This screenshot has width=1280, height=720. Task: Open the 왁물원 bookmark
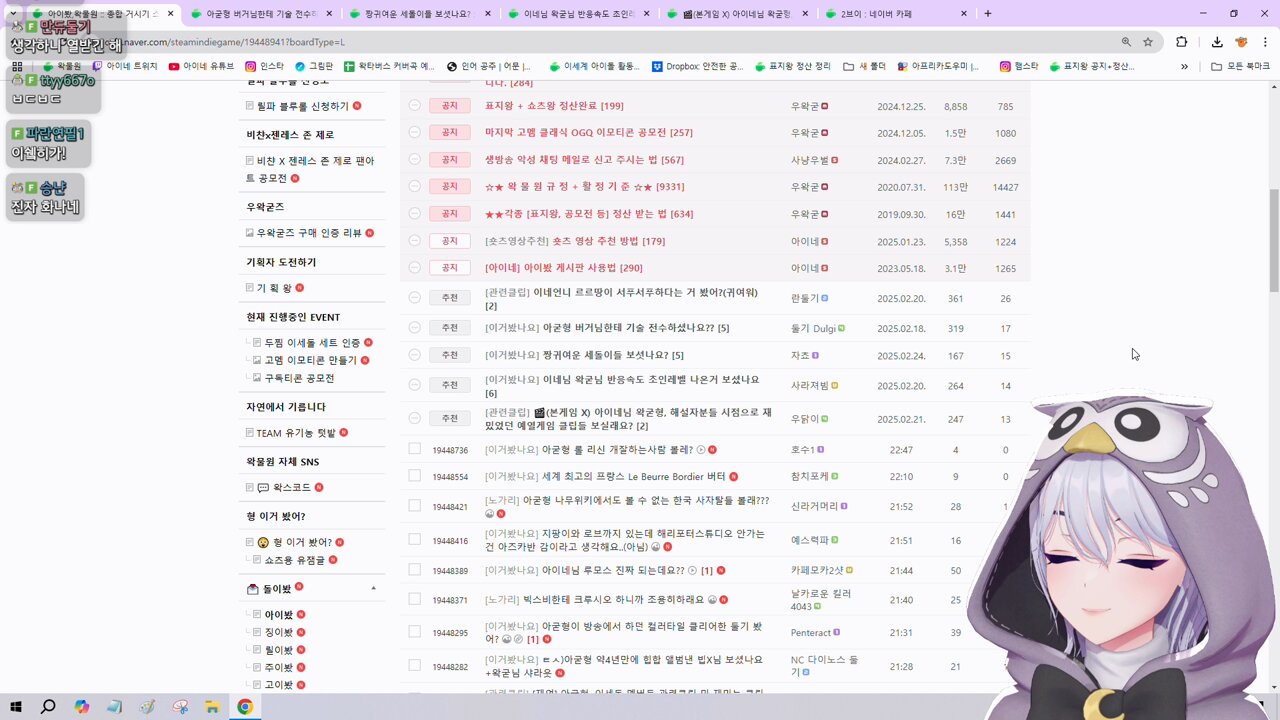click(61, 66)
